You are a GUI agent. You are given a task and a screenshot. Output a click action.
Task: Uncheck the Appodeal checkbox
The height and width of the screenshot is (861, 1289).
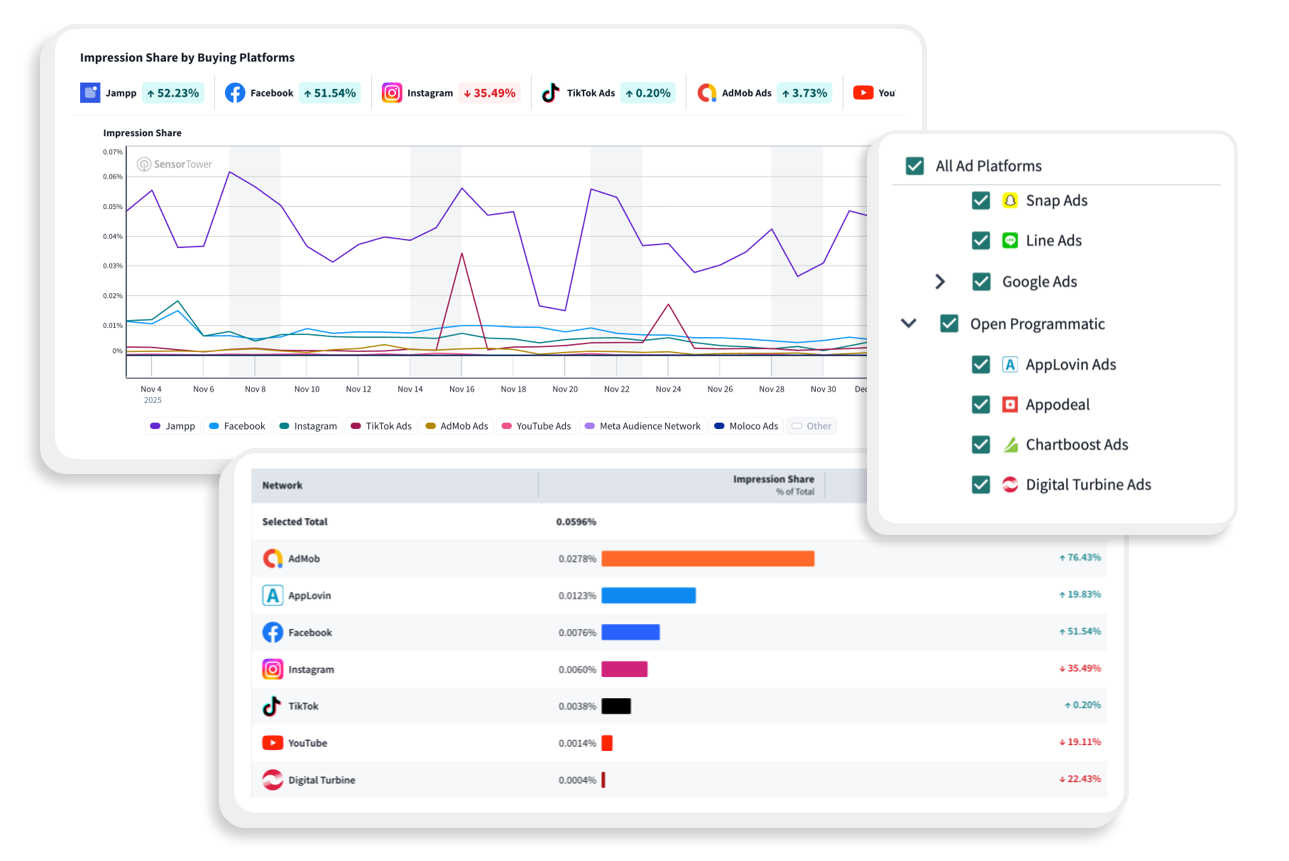pyautogui.click(x=981, y=404)
